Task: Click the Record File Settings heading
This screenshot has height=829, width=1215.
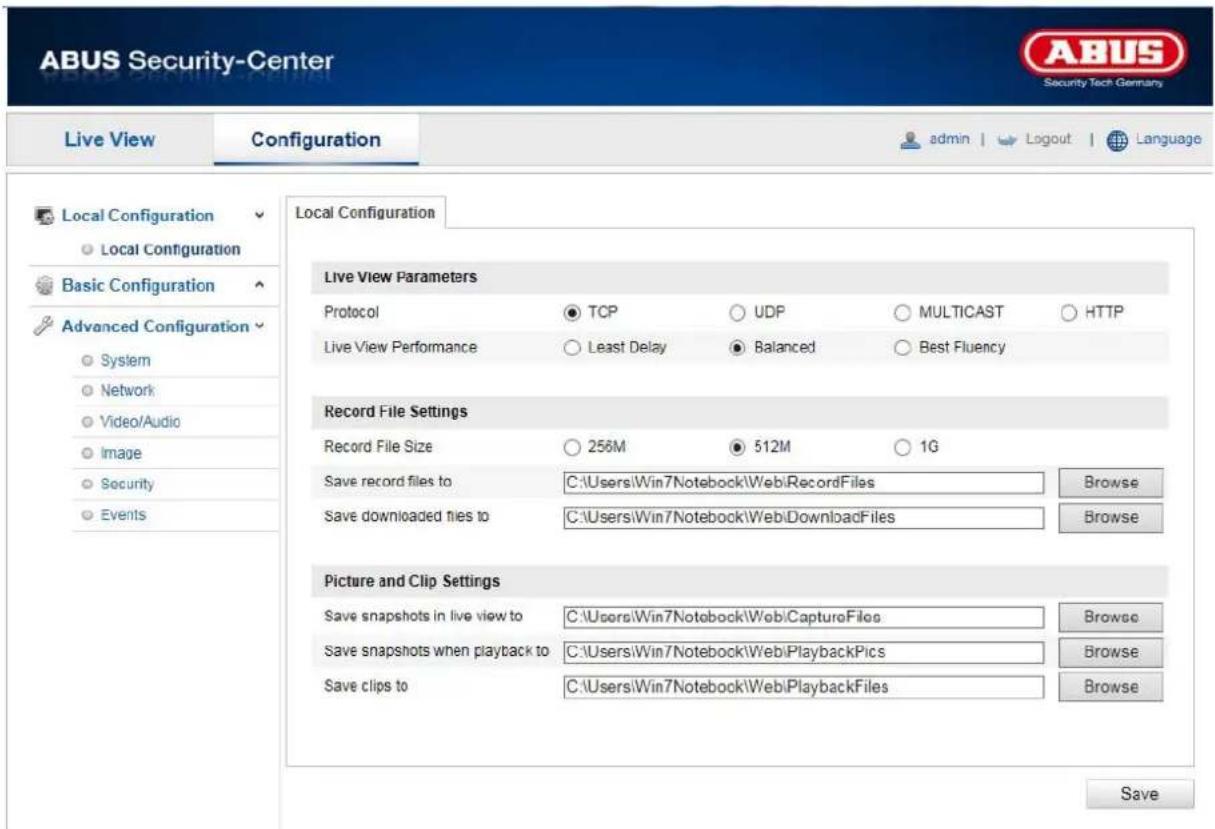Action: point(396,411)
